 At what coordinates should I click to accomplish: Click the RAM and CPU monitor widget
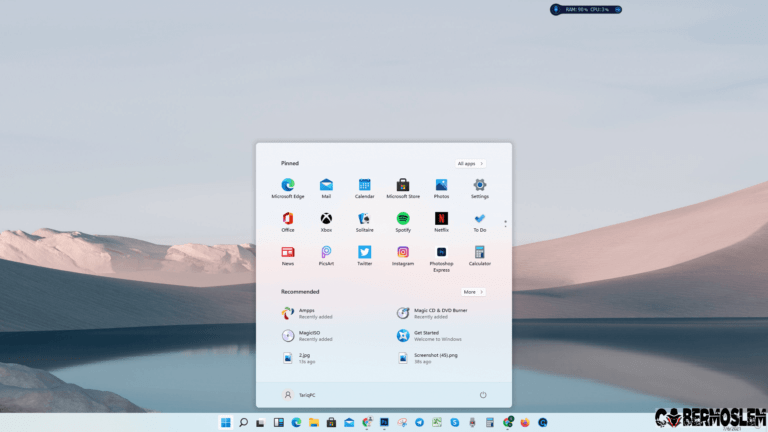coord(586,9)
